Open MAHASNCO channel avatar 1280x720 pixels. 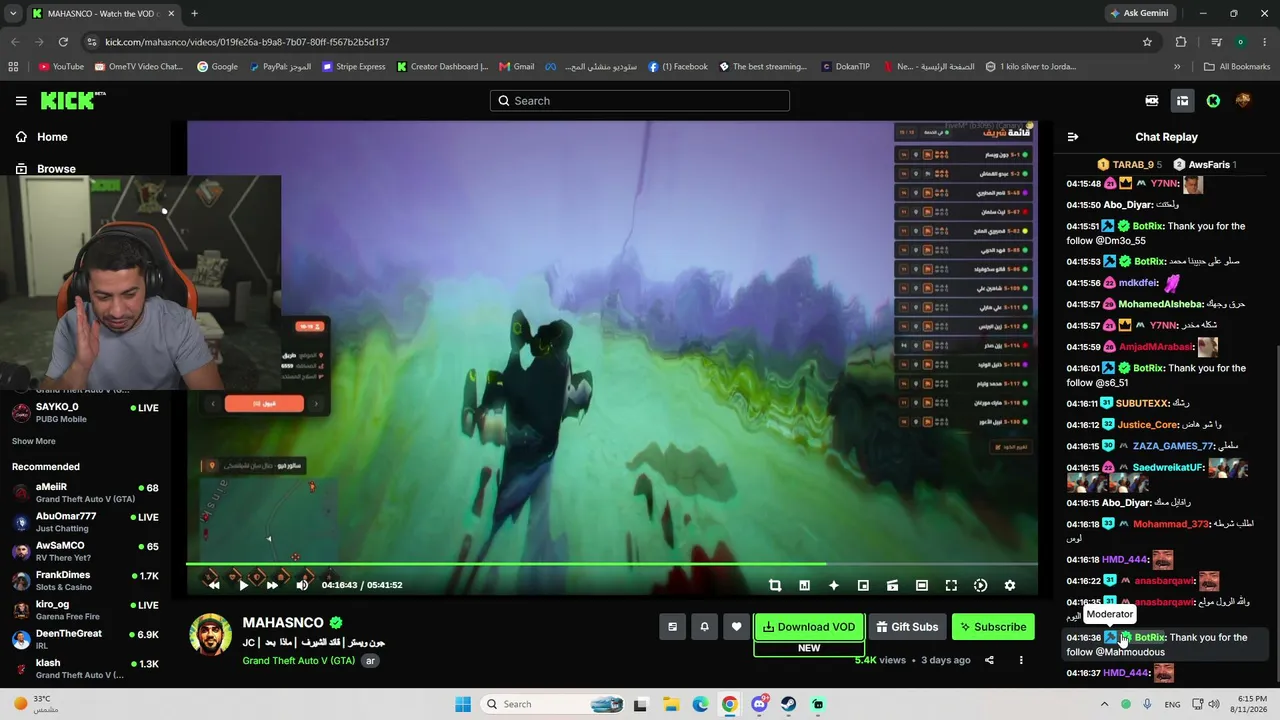[x=210, y=636]
